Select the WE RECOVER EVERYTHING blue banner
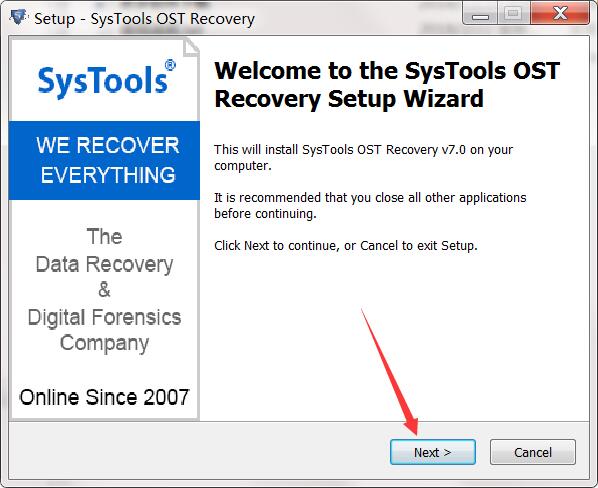Viewport: 598px width, 488px height. click(104, 161)
